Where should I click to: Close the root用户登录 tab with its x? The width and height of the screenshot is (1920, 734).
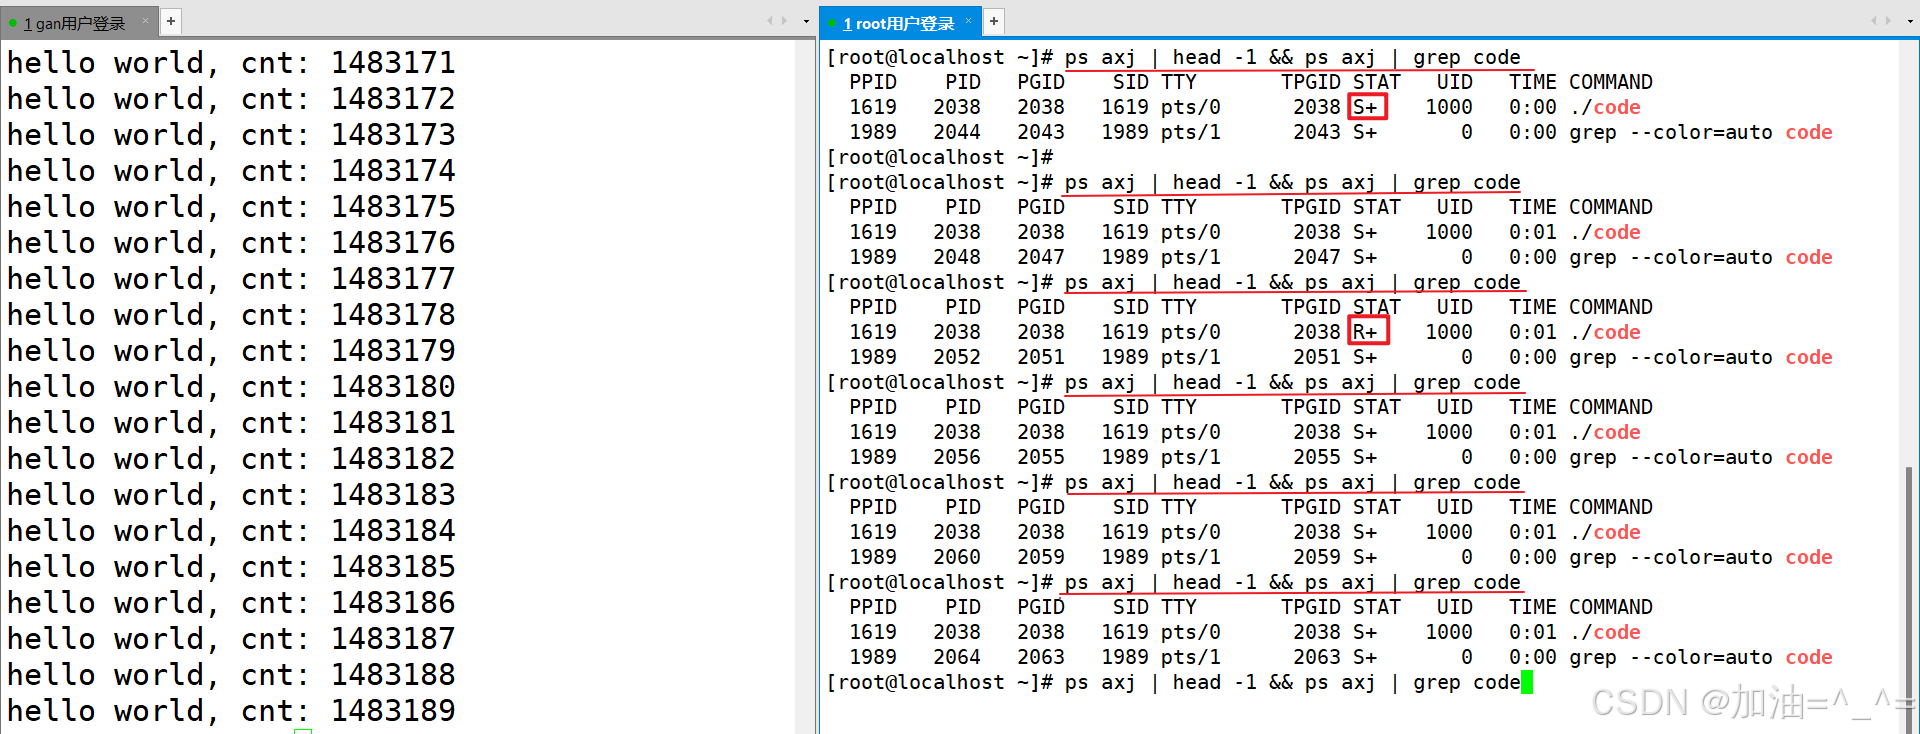tap(968, 20)
